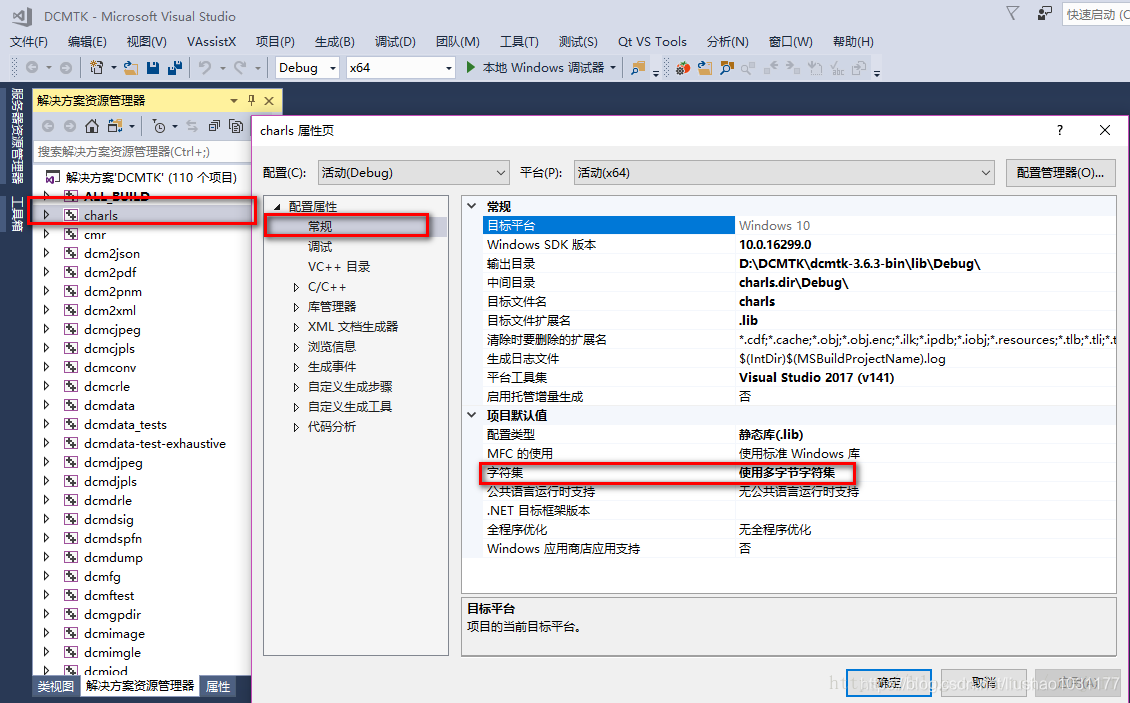The image size is (1130, 703).
Task: Click the Find in Files toolbar icon
Action: pos(638,68)
